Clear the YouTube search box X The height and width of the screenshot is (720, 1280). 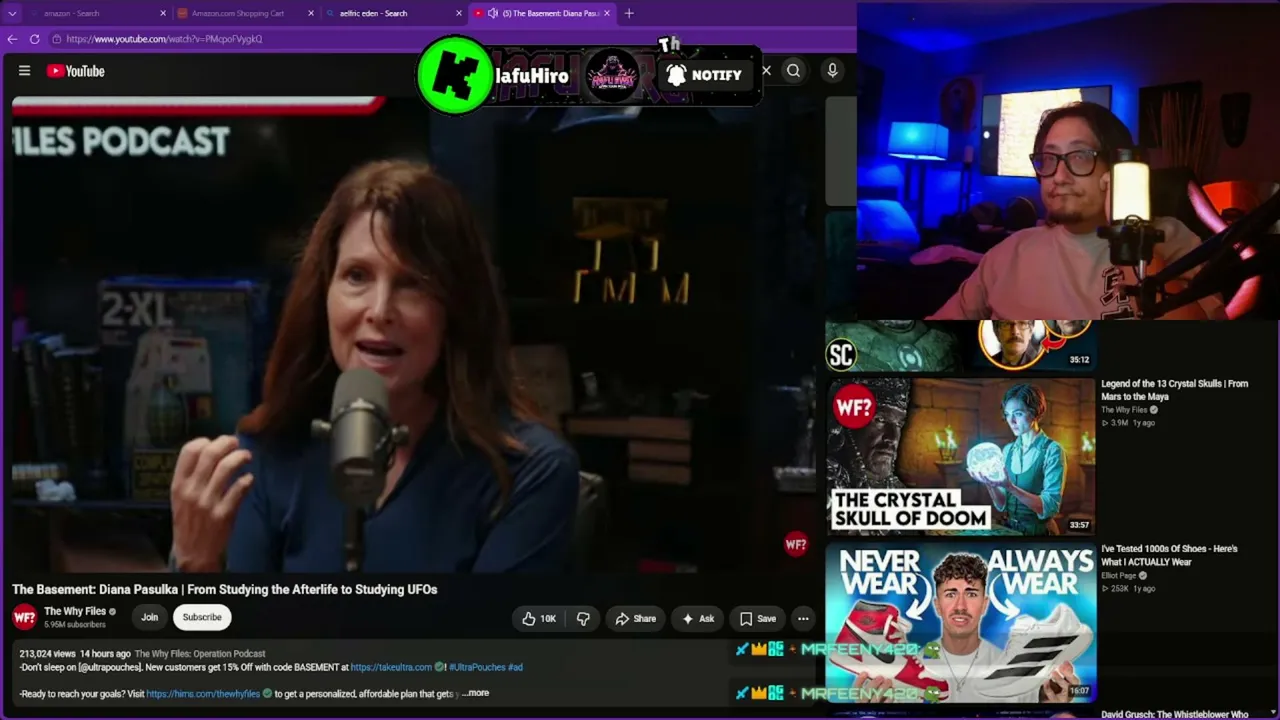767,71
